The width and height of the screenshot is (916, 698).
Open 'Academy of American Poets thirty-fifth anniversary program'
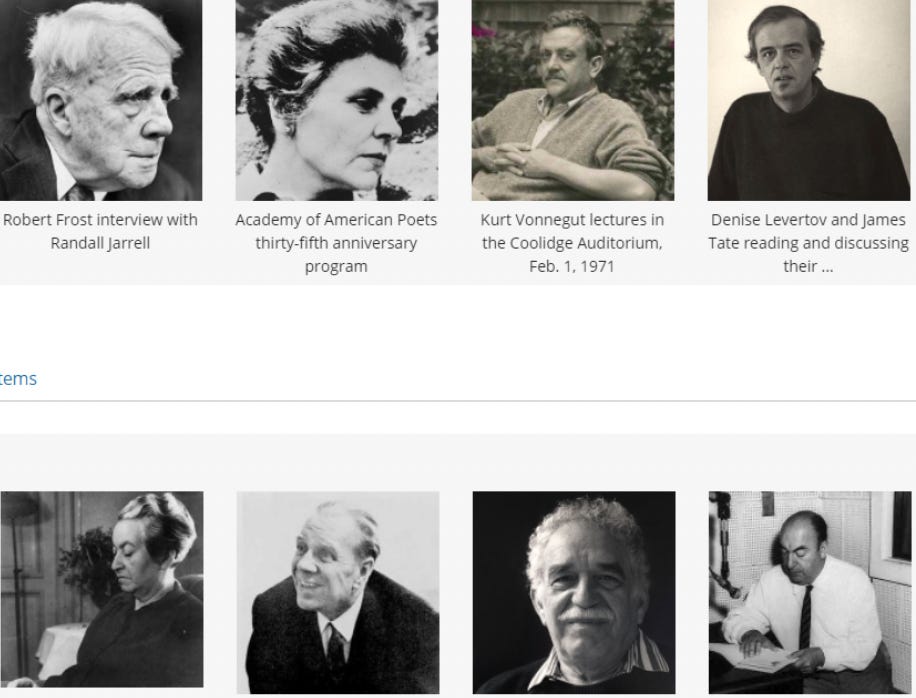(x=336, y=243)
